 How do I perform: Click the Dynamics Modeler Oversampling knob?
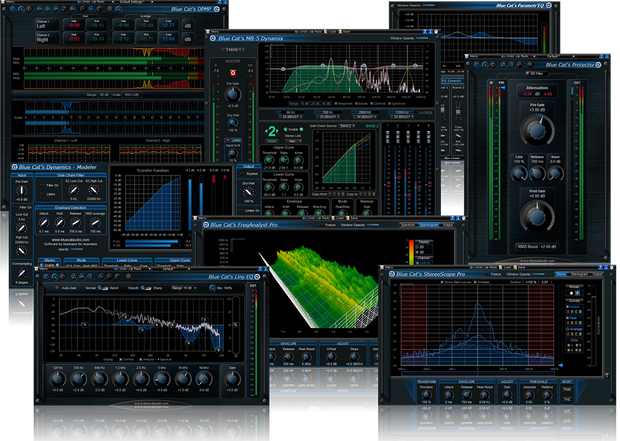tap(21, 273)
